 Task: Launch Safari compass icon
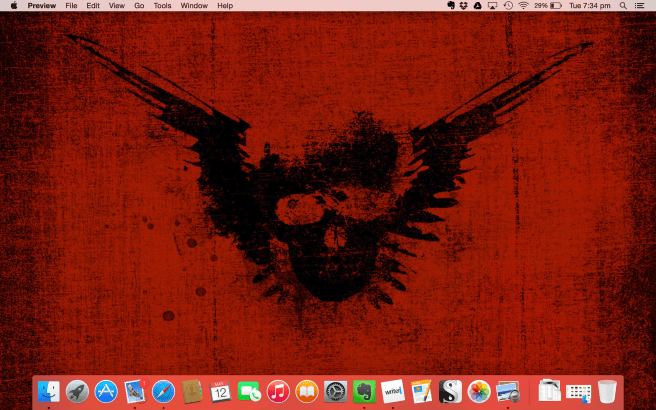pos(163,392)
